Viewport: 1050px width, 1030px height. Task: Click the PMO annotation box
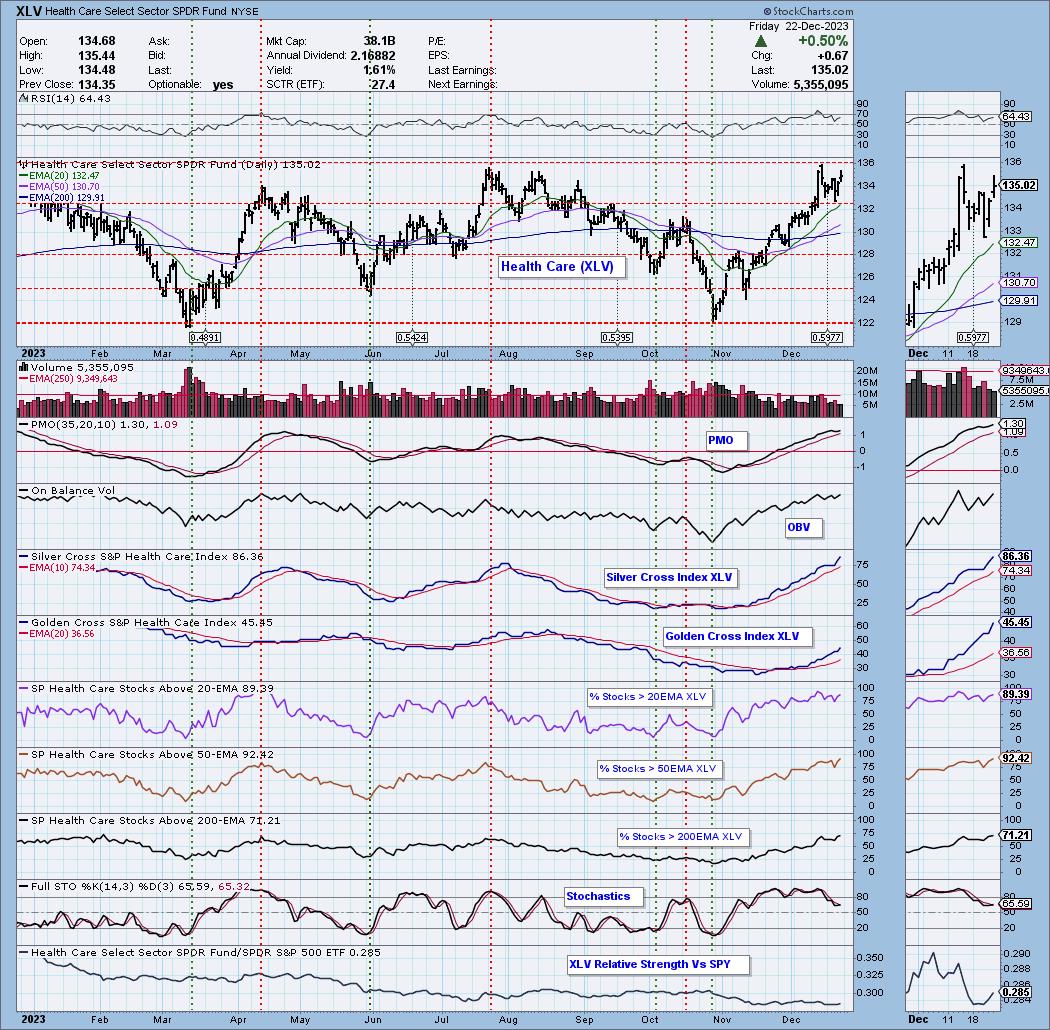pos(726,441)
